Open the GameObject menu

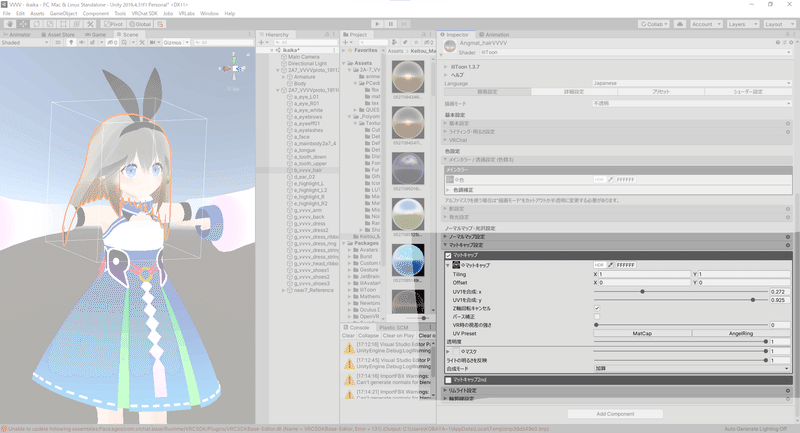pos(64,13)
